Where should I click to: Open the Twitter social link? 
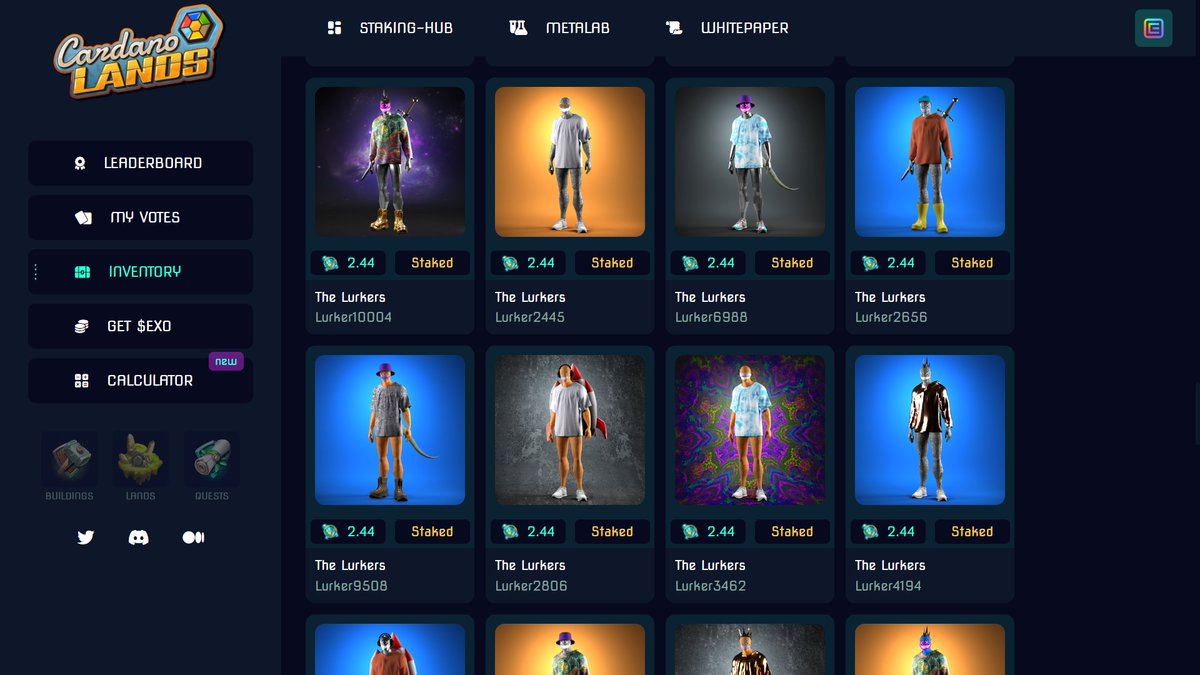tap(86, 537)
